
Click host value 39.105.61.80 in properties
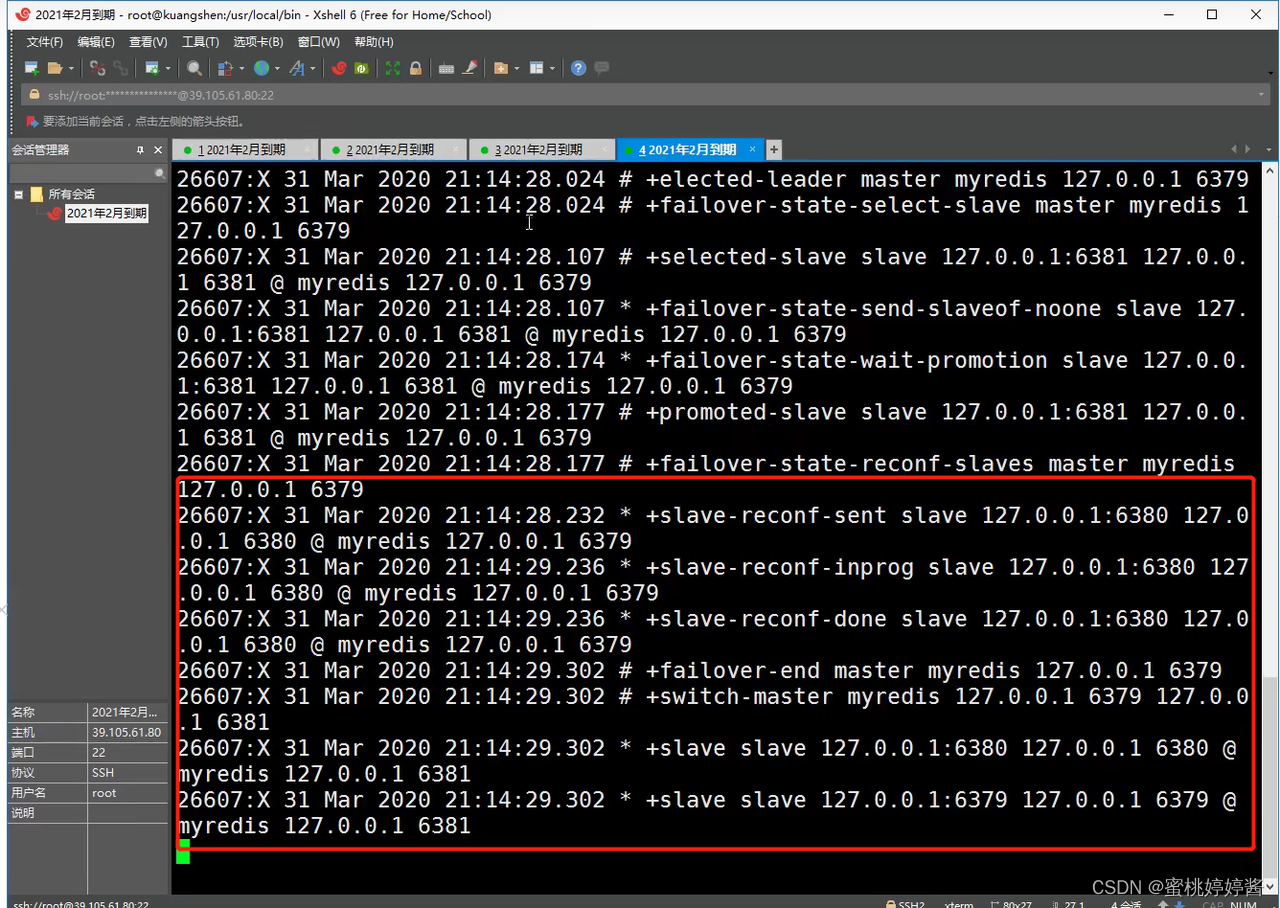126,733
